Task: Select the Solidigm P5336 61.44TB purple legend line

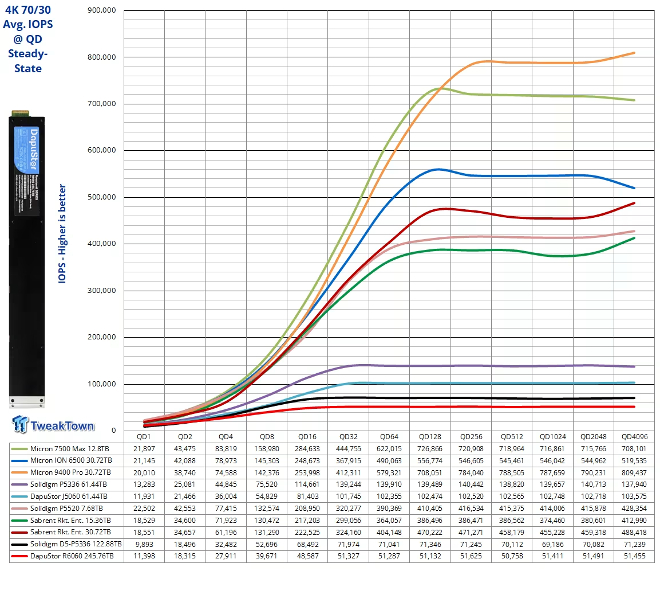Action: [x=19, y=484]
